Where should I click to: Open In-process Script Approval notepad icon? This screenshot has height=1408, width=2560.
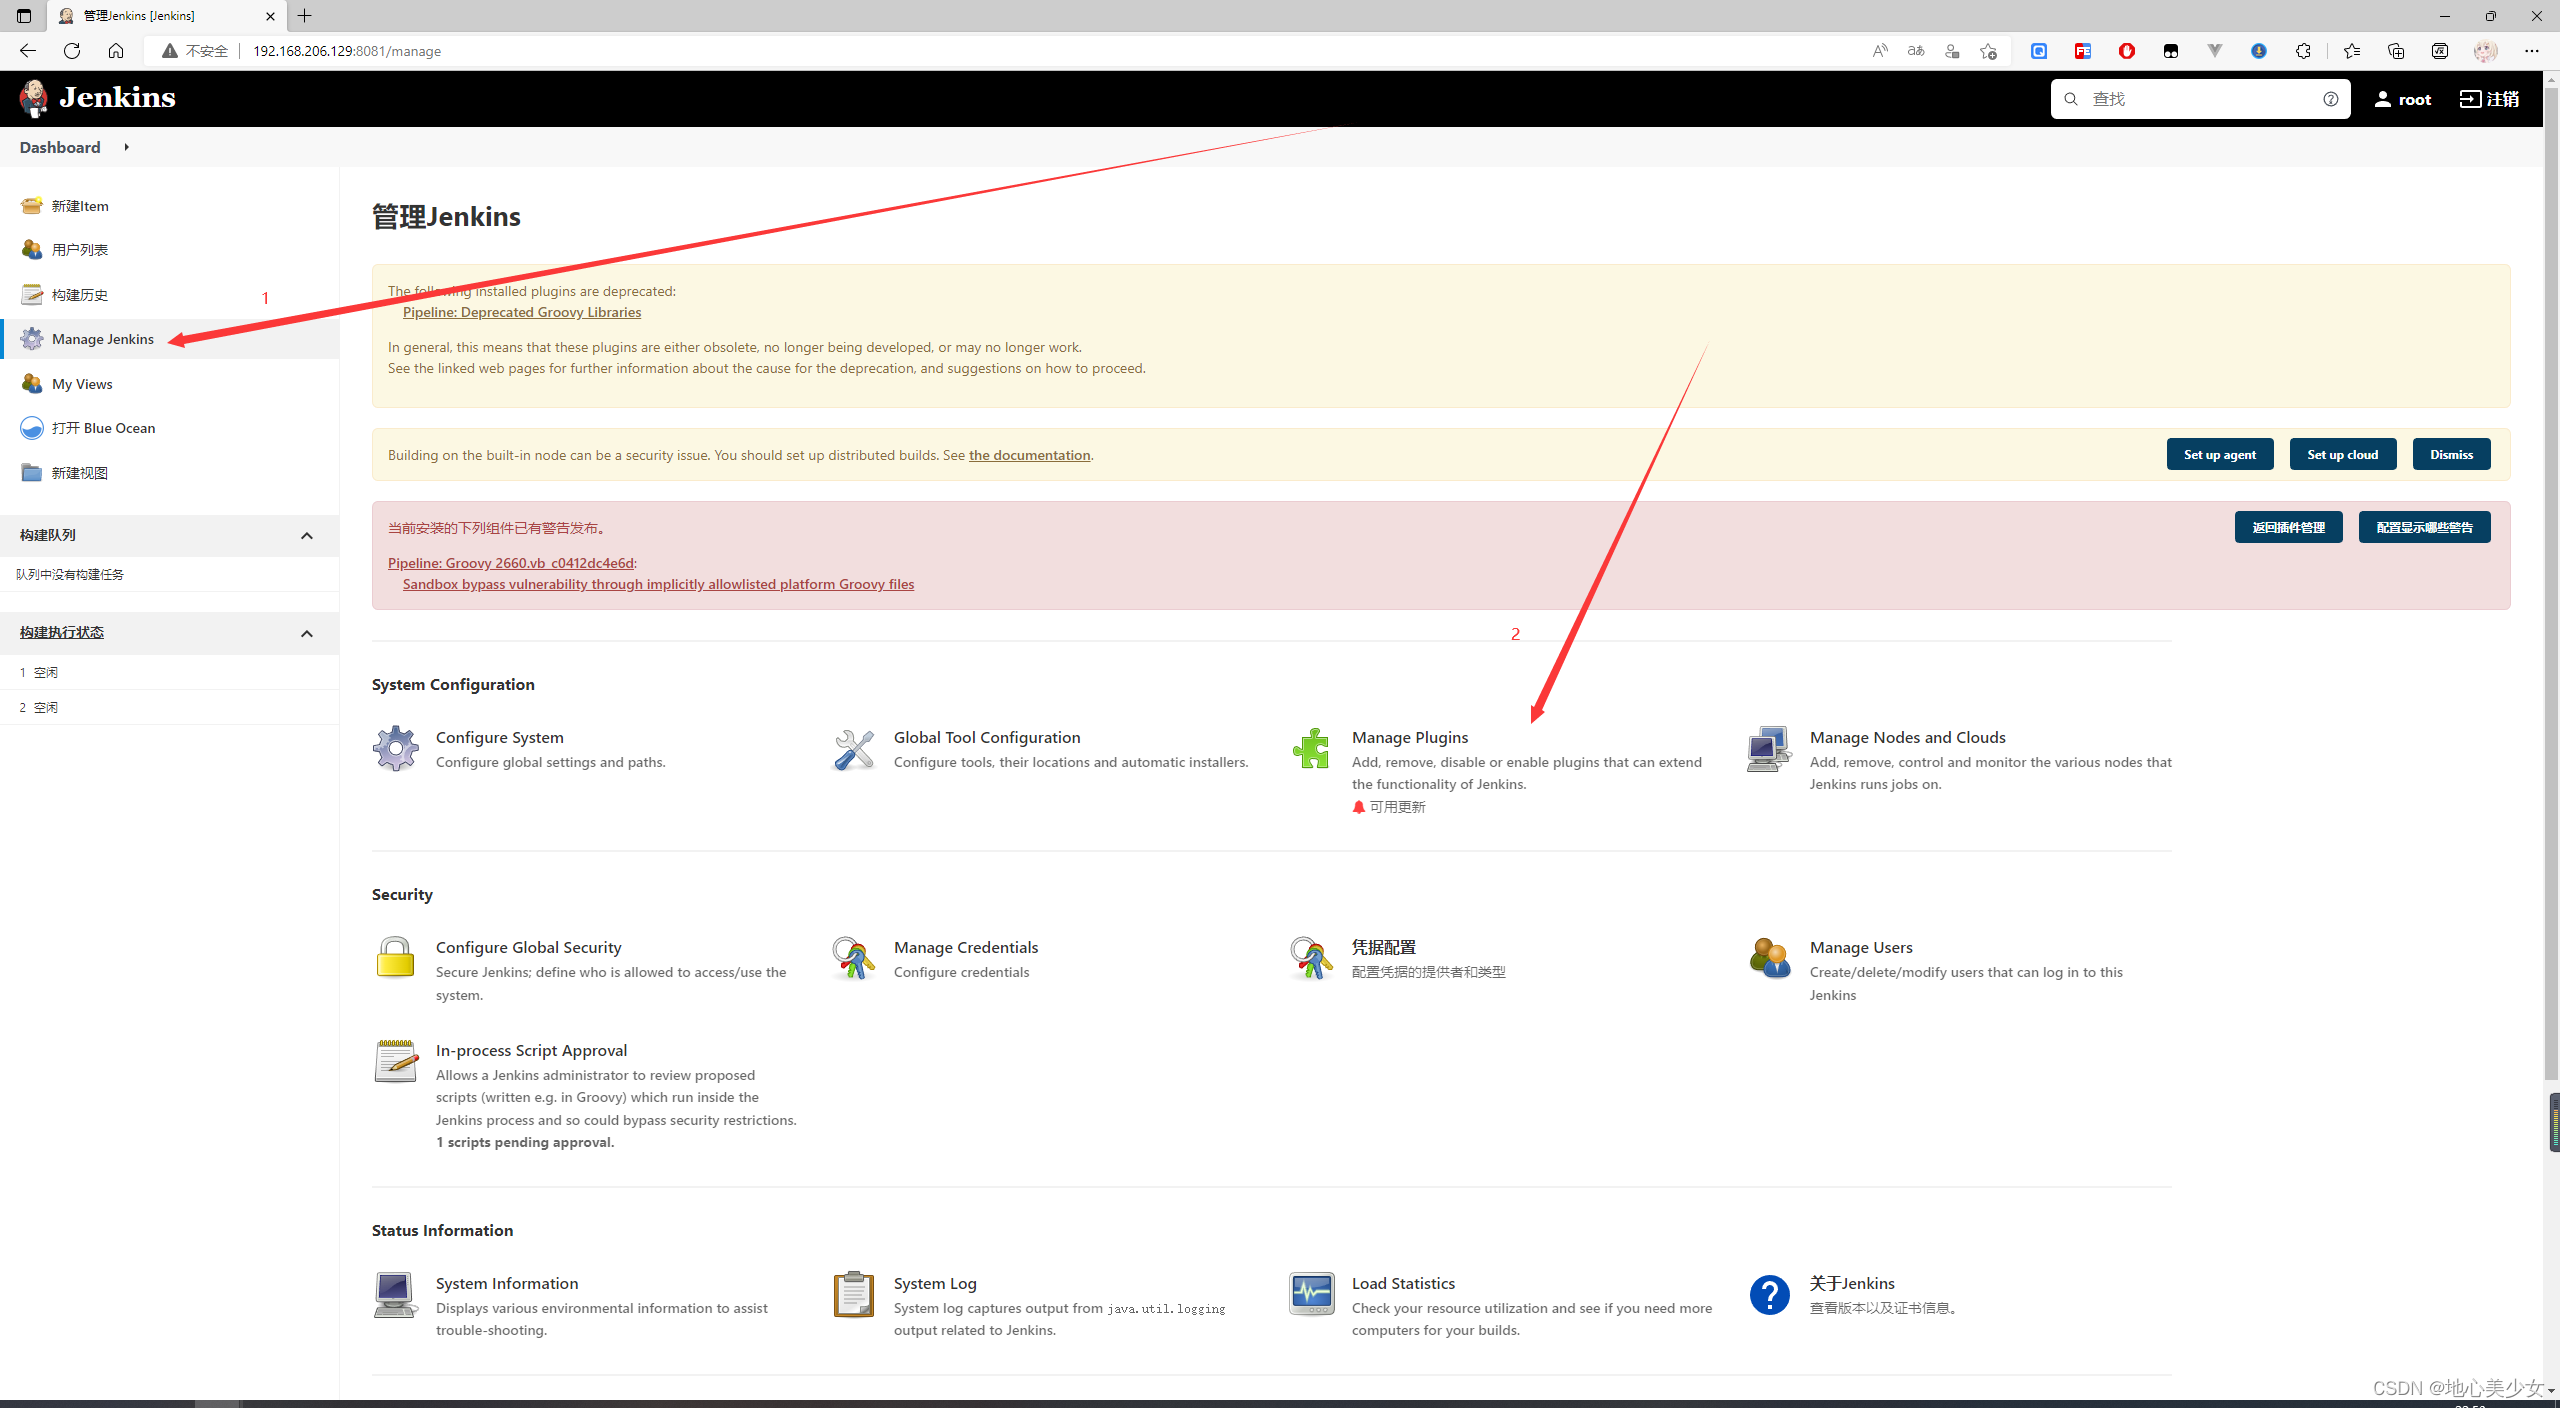(396, 1061)
